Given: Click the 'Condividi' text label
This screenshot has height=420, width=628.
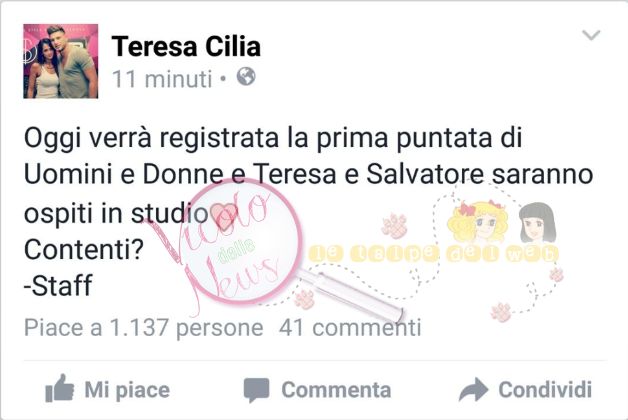Looking at the screenshot, I should tap(545, 390).
